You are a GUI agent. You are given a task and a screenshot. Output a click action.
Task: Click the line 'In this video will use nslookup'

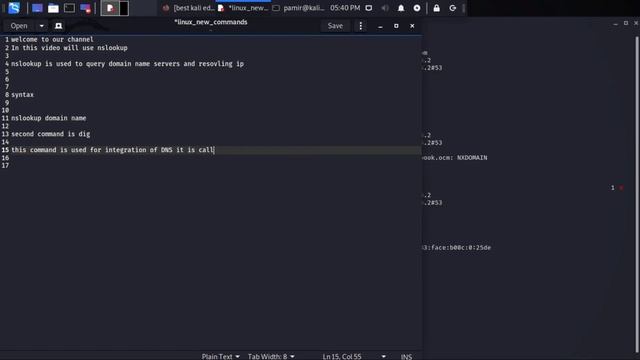click(69, 48)
